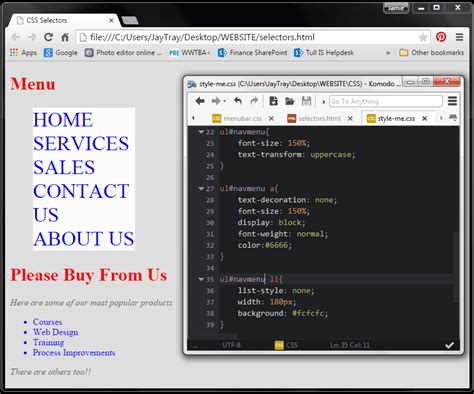Open the Web Design product link
474x394 pixels.
56,332
